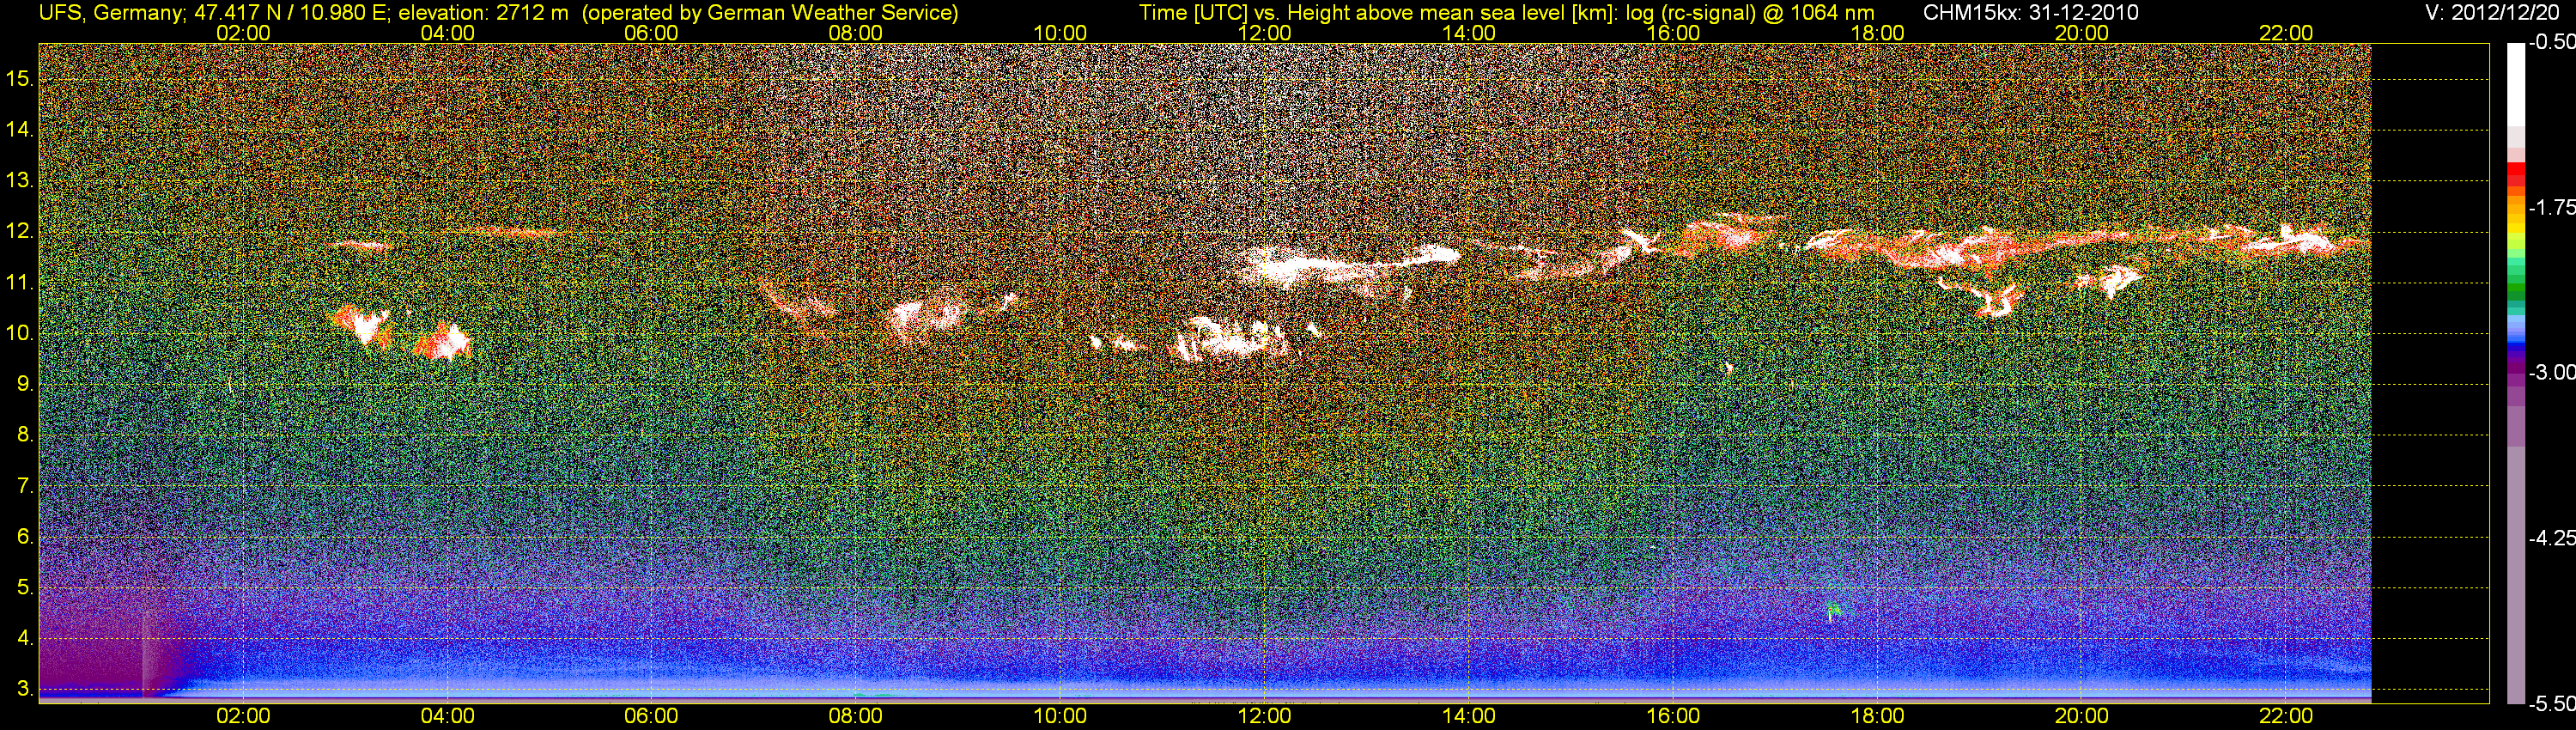Screen dimensions: 2576x730
Task: Click the 4 km height axis label
Action: tap(25, 638)
